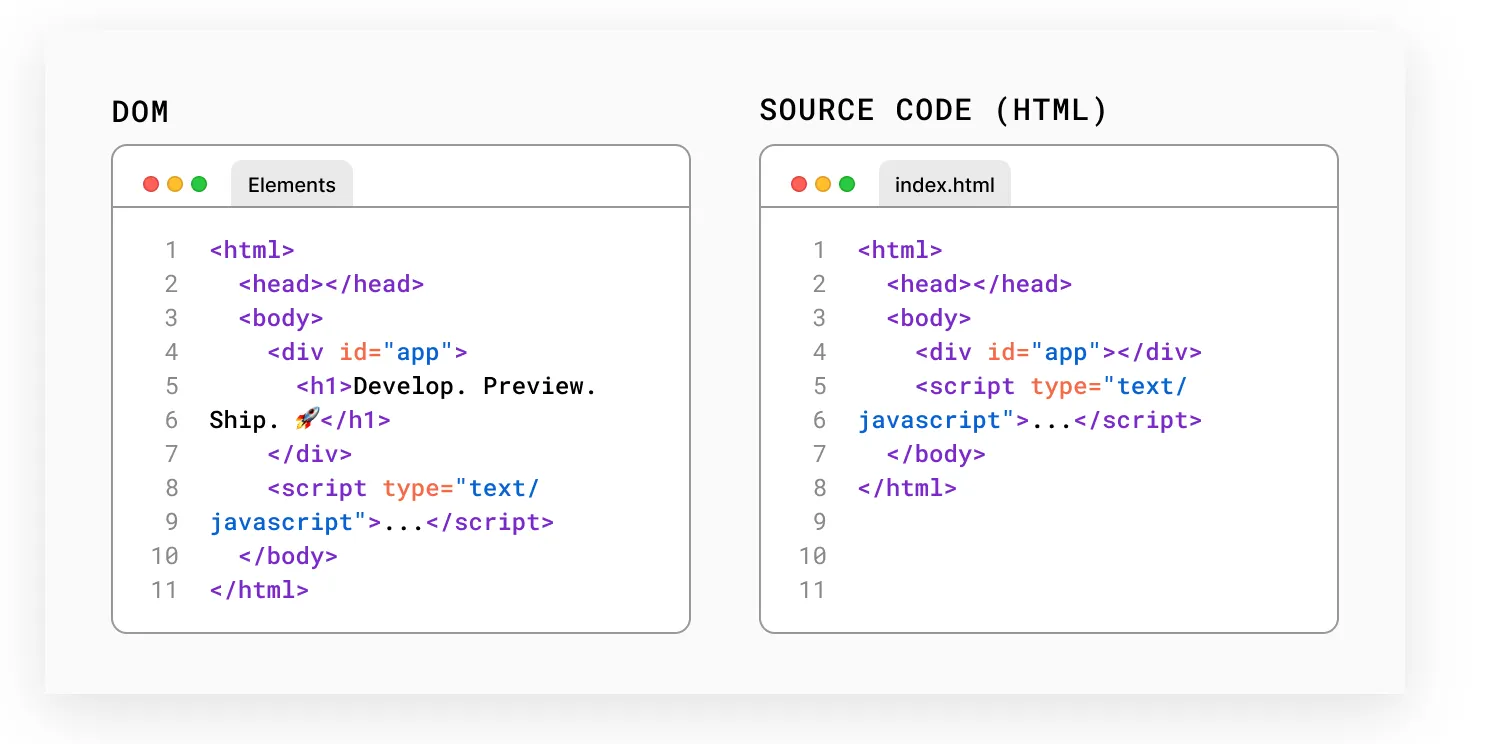
Task: Select line number 8 in Elements window
Action: (171, 488)
